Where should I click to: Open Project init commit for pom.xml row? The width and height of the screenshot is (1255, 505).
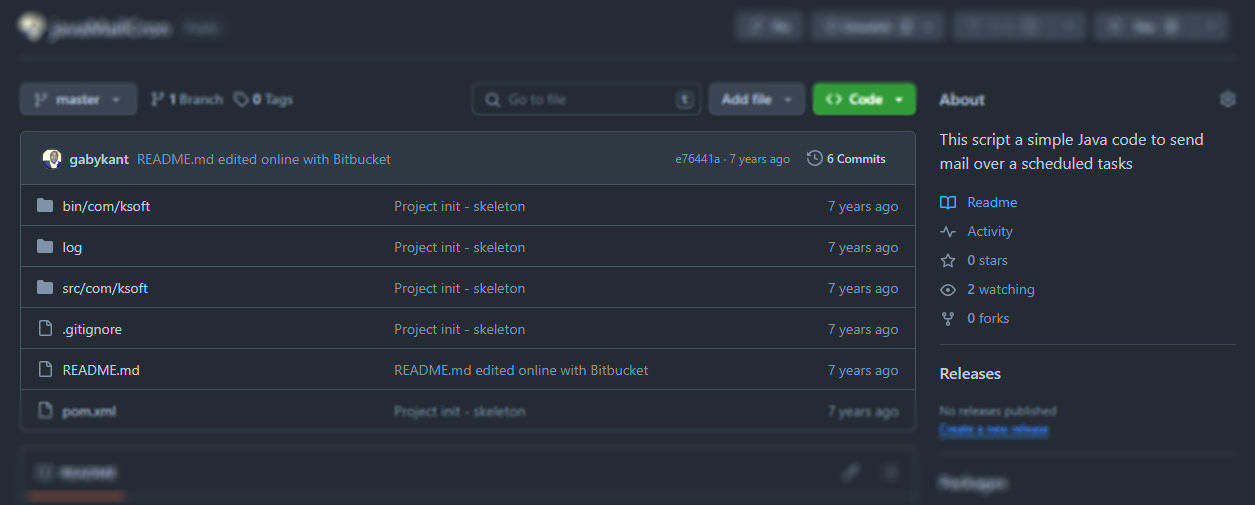(x=459, y=411)
